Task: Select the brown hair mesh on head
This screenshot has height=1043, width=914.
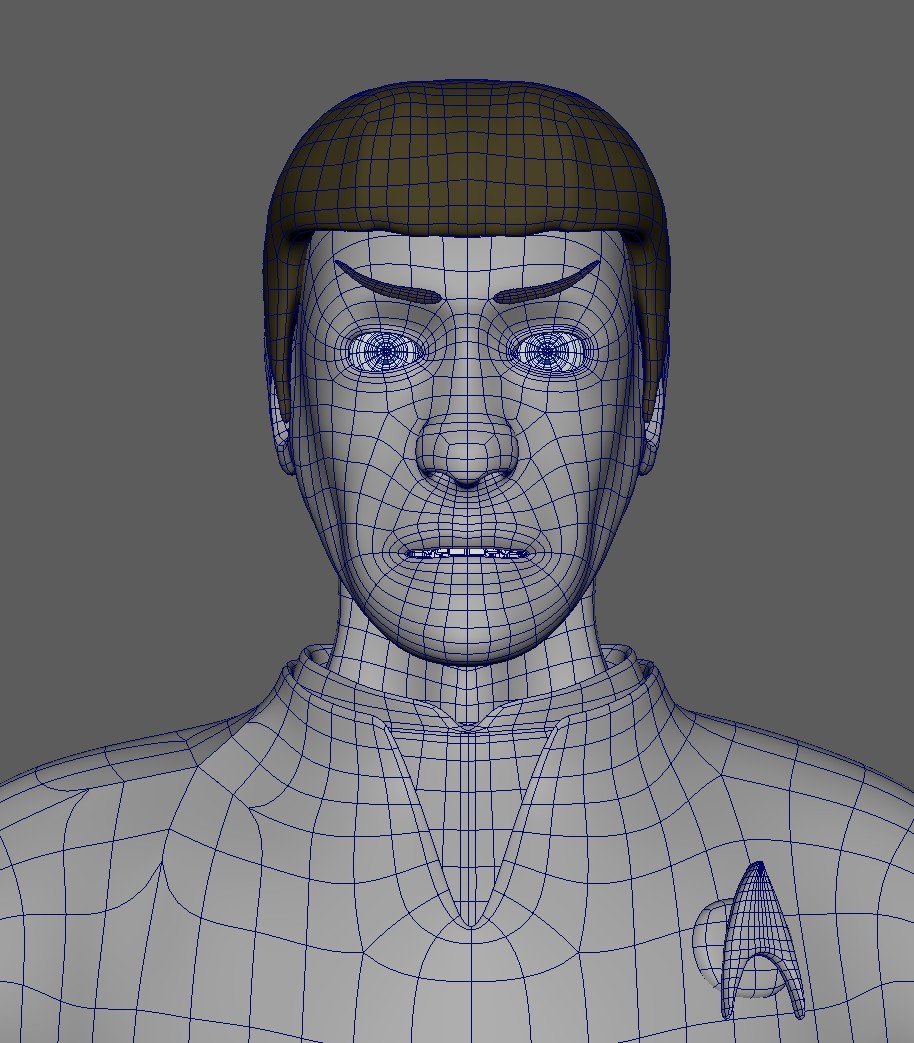Action: [467, 160]
